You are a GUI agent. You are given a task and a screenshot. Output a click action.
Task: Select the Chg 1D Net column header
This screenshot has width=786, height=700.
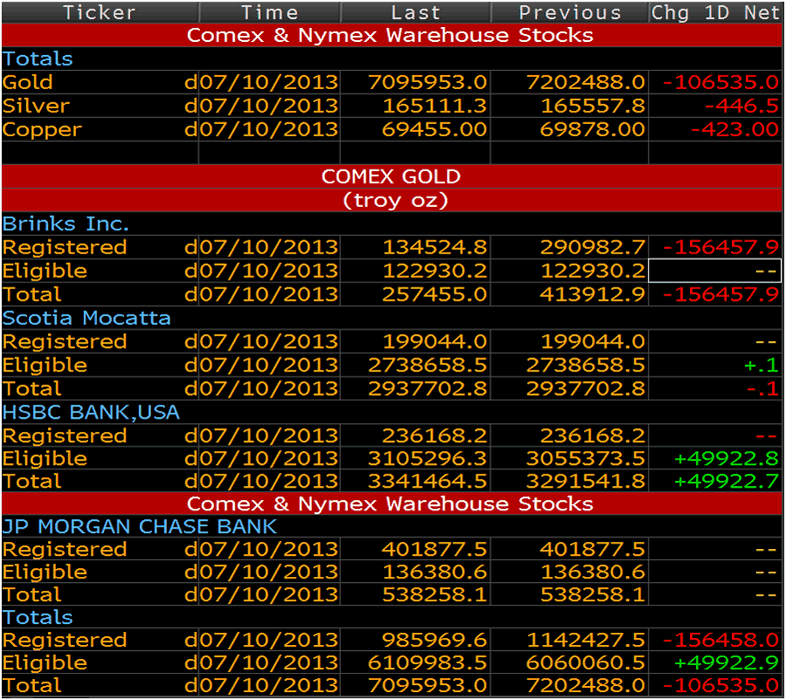coord(715,13)
